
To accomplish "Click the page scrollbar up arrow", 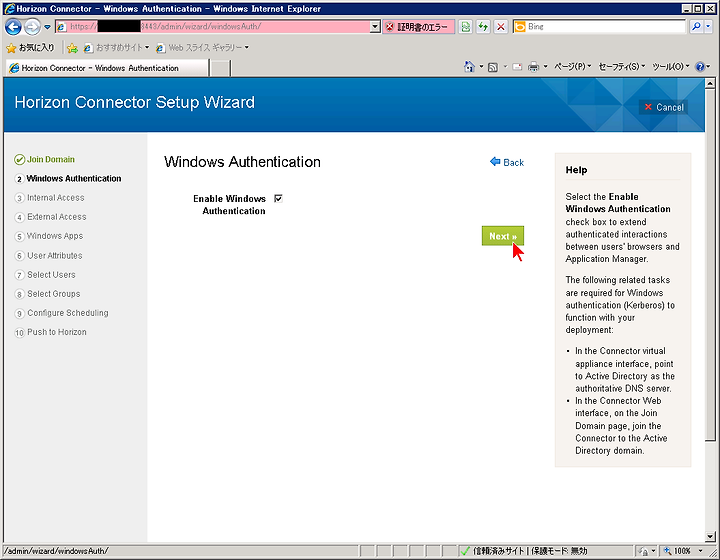I will (710, 84).
